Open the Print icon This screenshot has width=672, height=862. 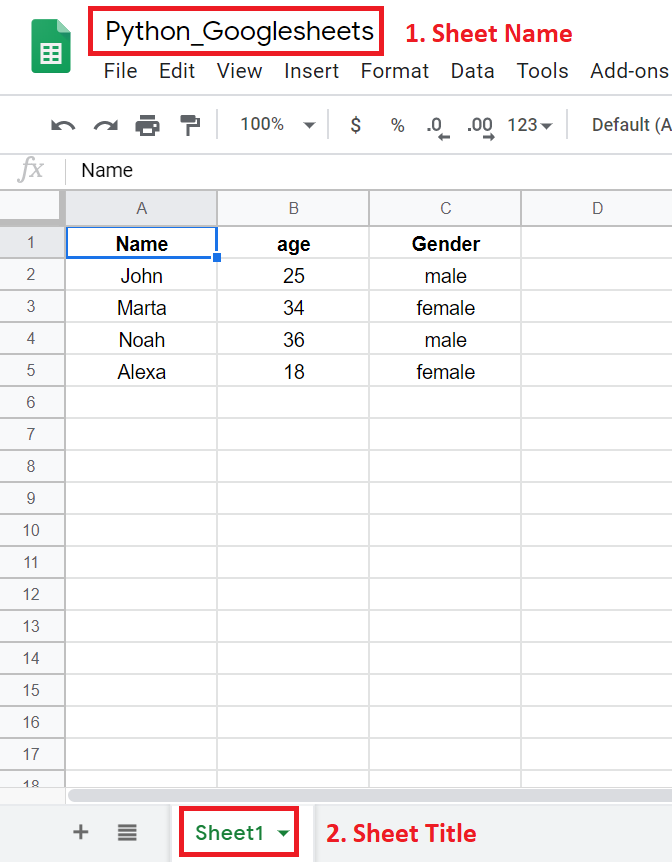click(148, 124)
